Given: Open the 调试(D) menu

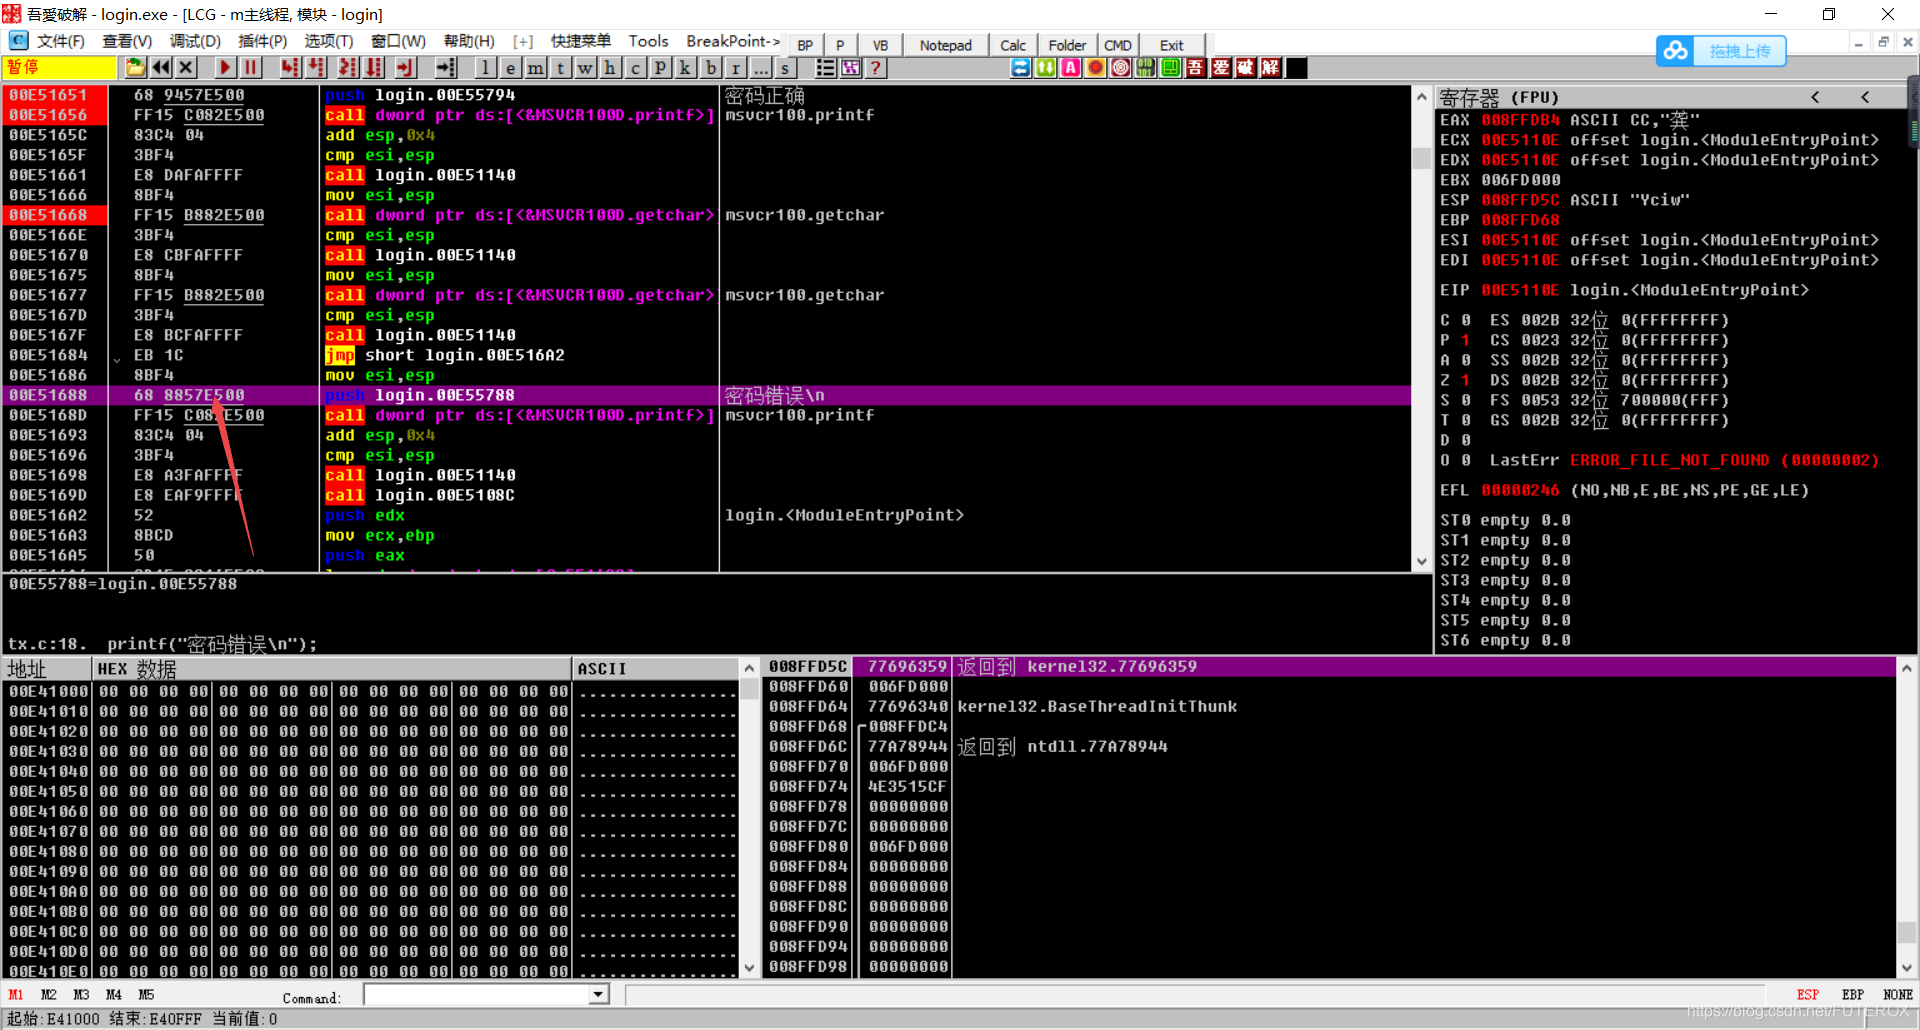Looking at the screenshot, I should point(195,41).
